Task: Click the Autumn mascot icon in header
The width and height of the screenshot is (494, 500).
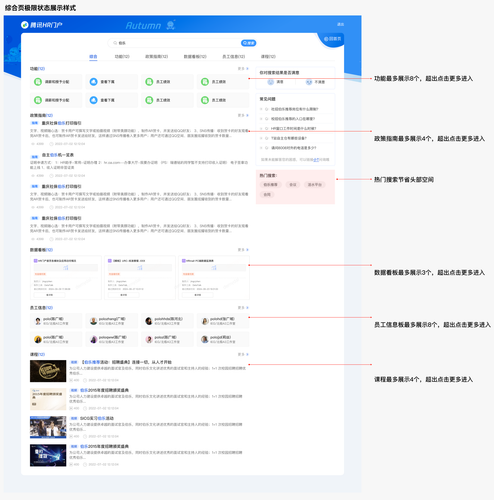Action: tap(170, 25)
